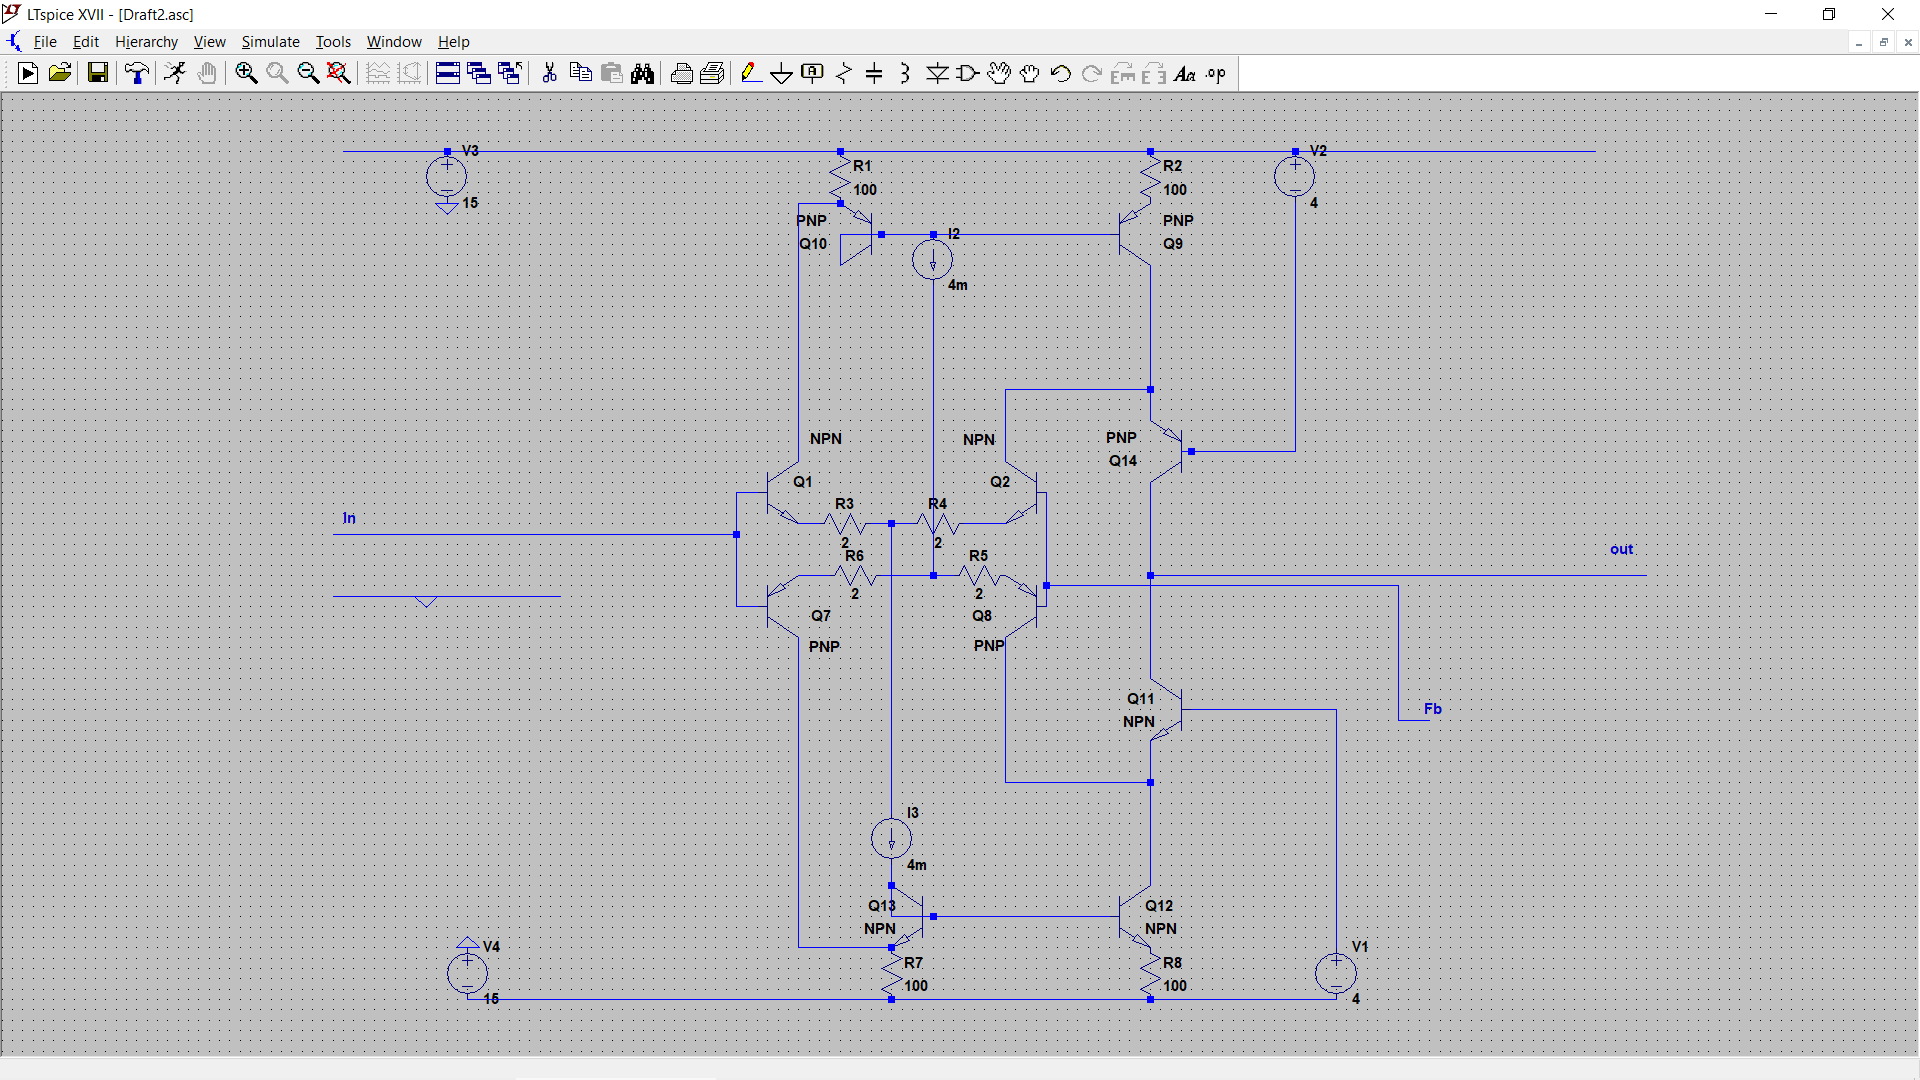Click the Close All Windows toolbar icon
1920x1080 pixels.
pos(510,73)
